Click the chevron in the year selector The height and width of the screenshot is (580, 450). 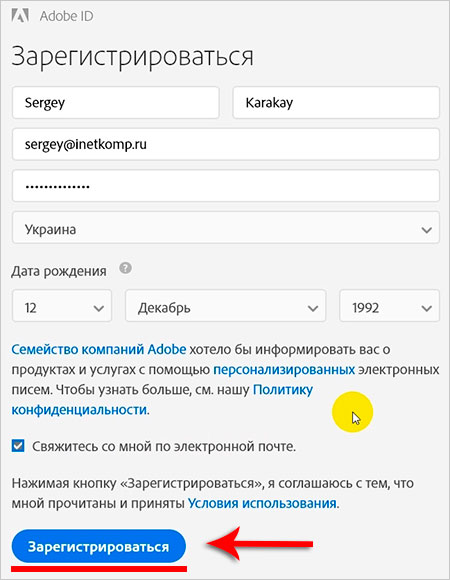[x=427, y=308]
